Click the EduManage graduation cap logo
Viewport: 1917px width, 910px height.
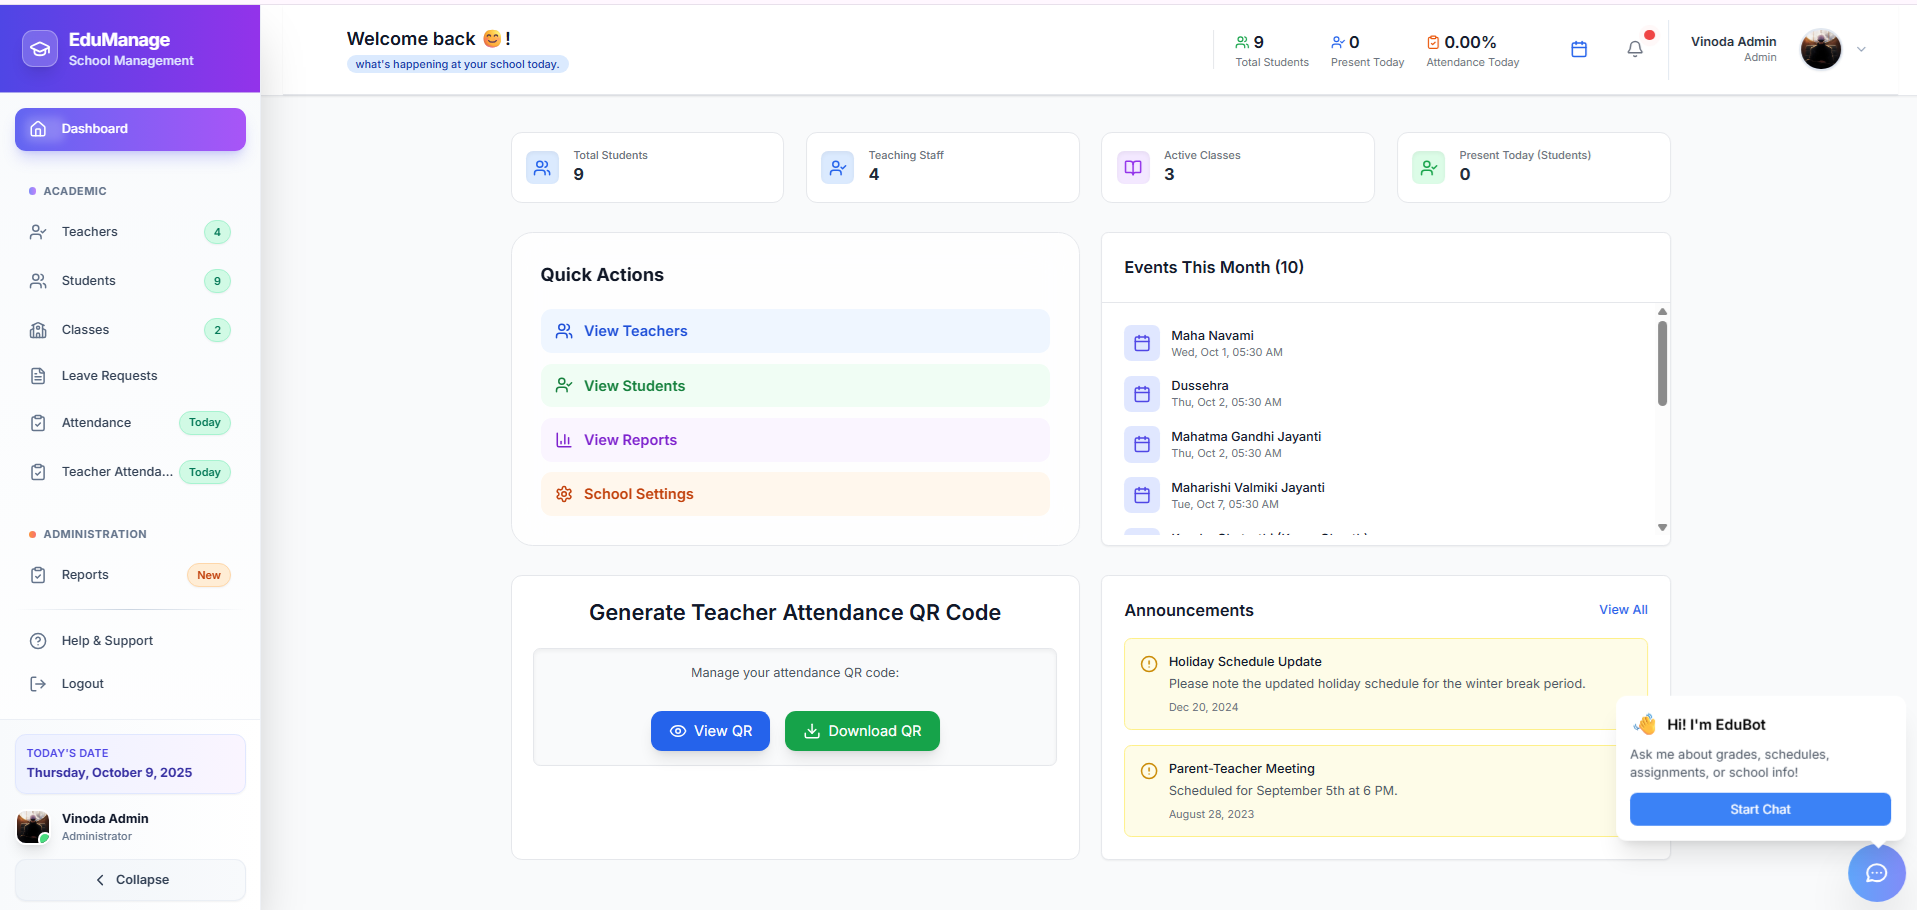[x=40, y=48]
